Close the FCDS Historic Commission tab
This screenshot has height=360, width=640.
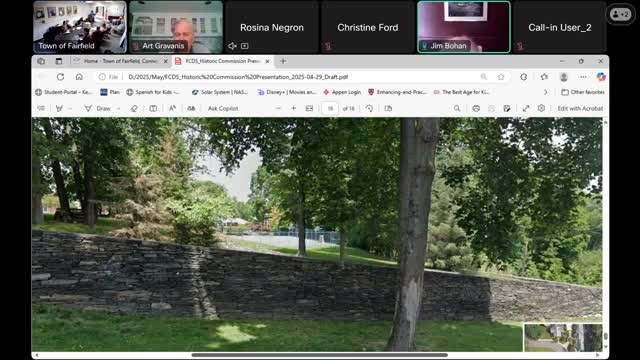267,61
